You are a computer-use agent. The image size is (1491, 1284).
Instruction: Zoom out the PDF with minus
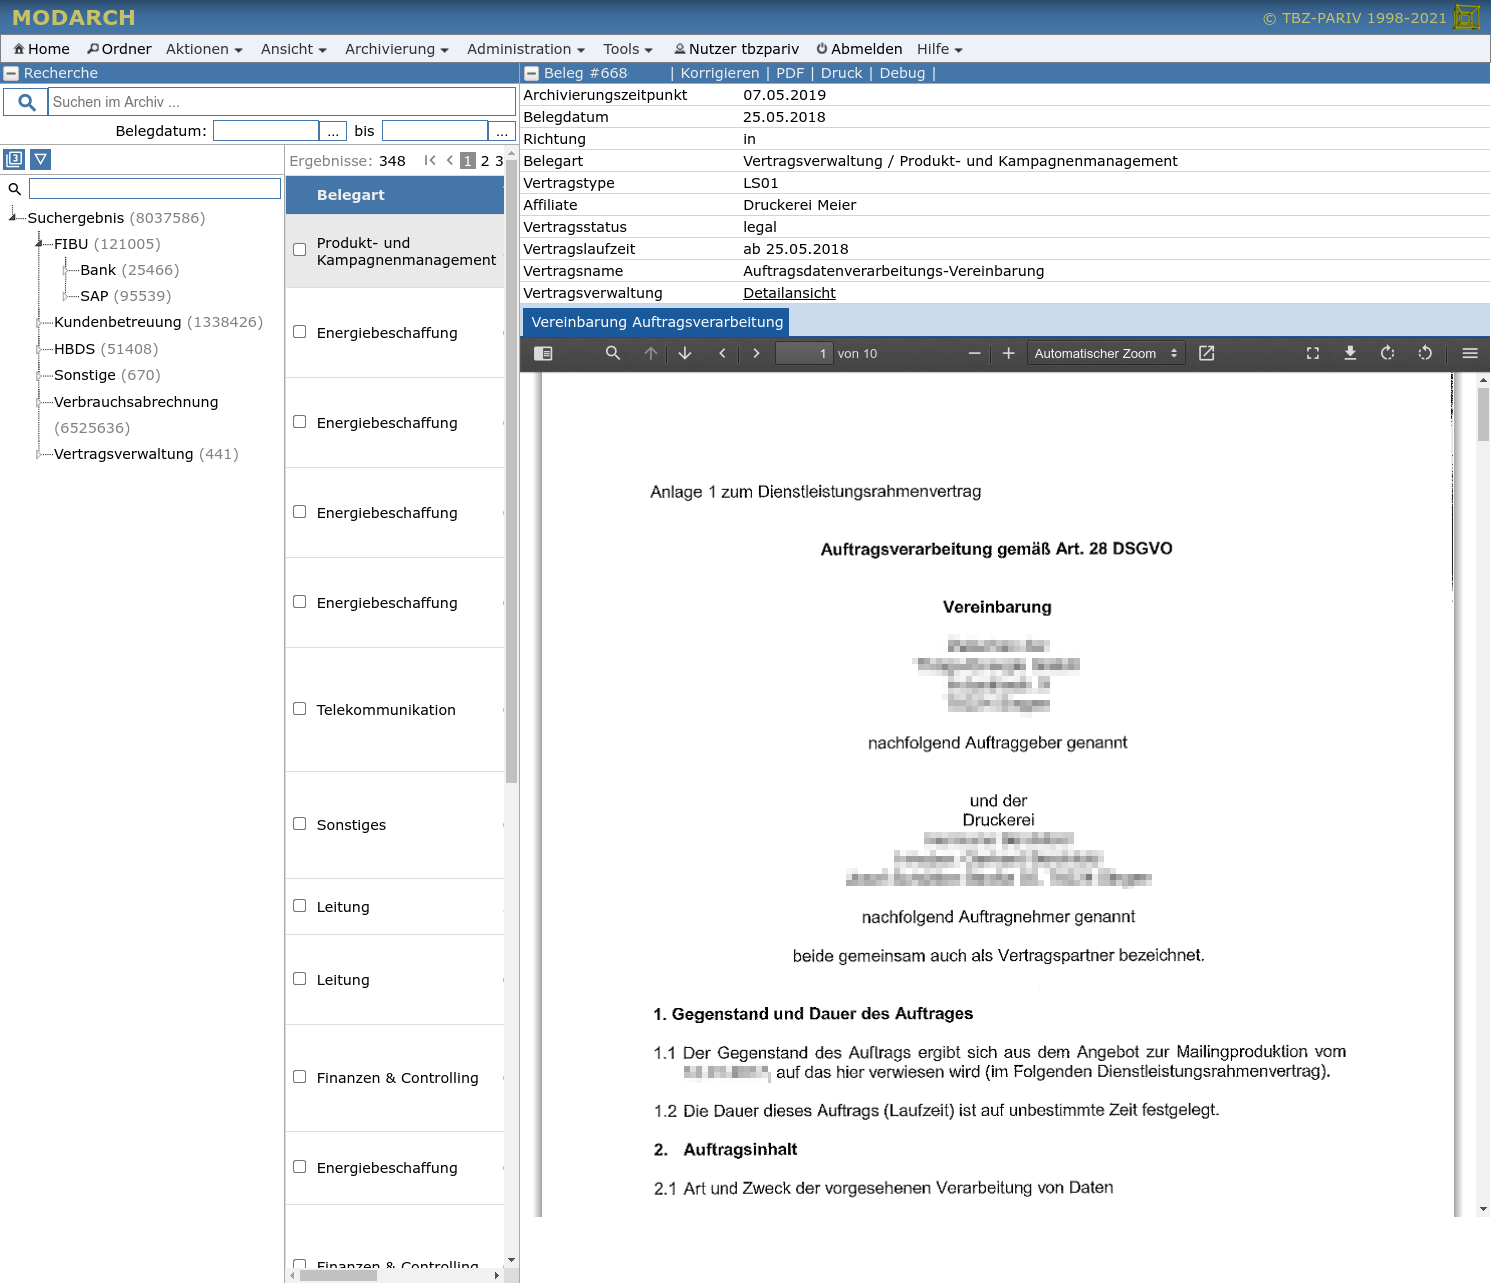click(x=974, y=353)
